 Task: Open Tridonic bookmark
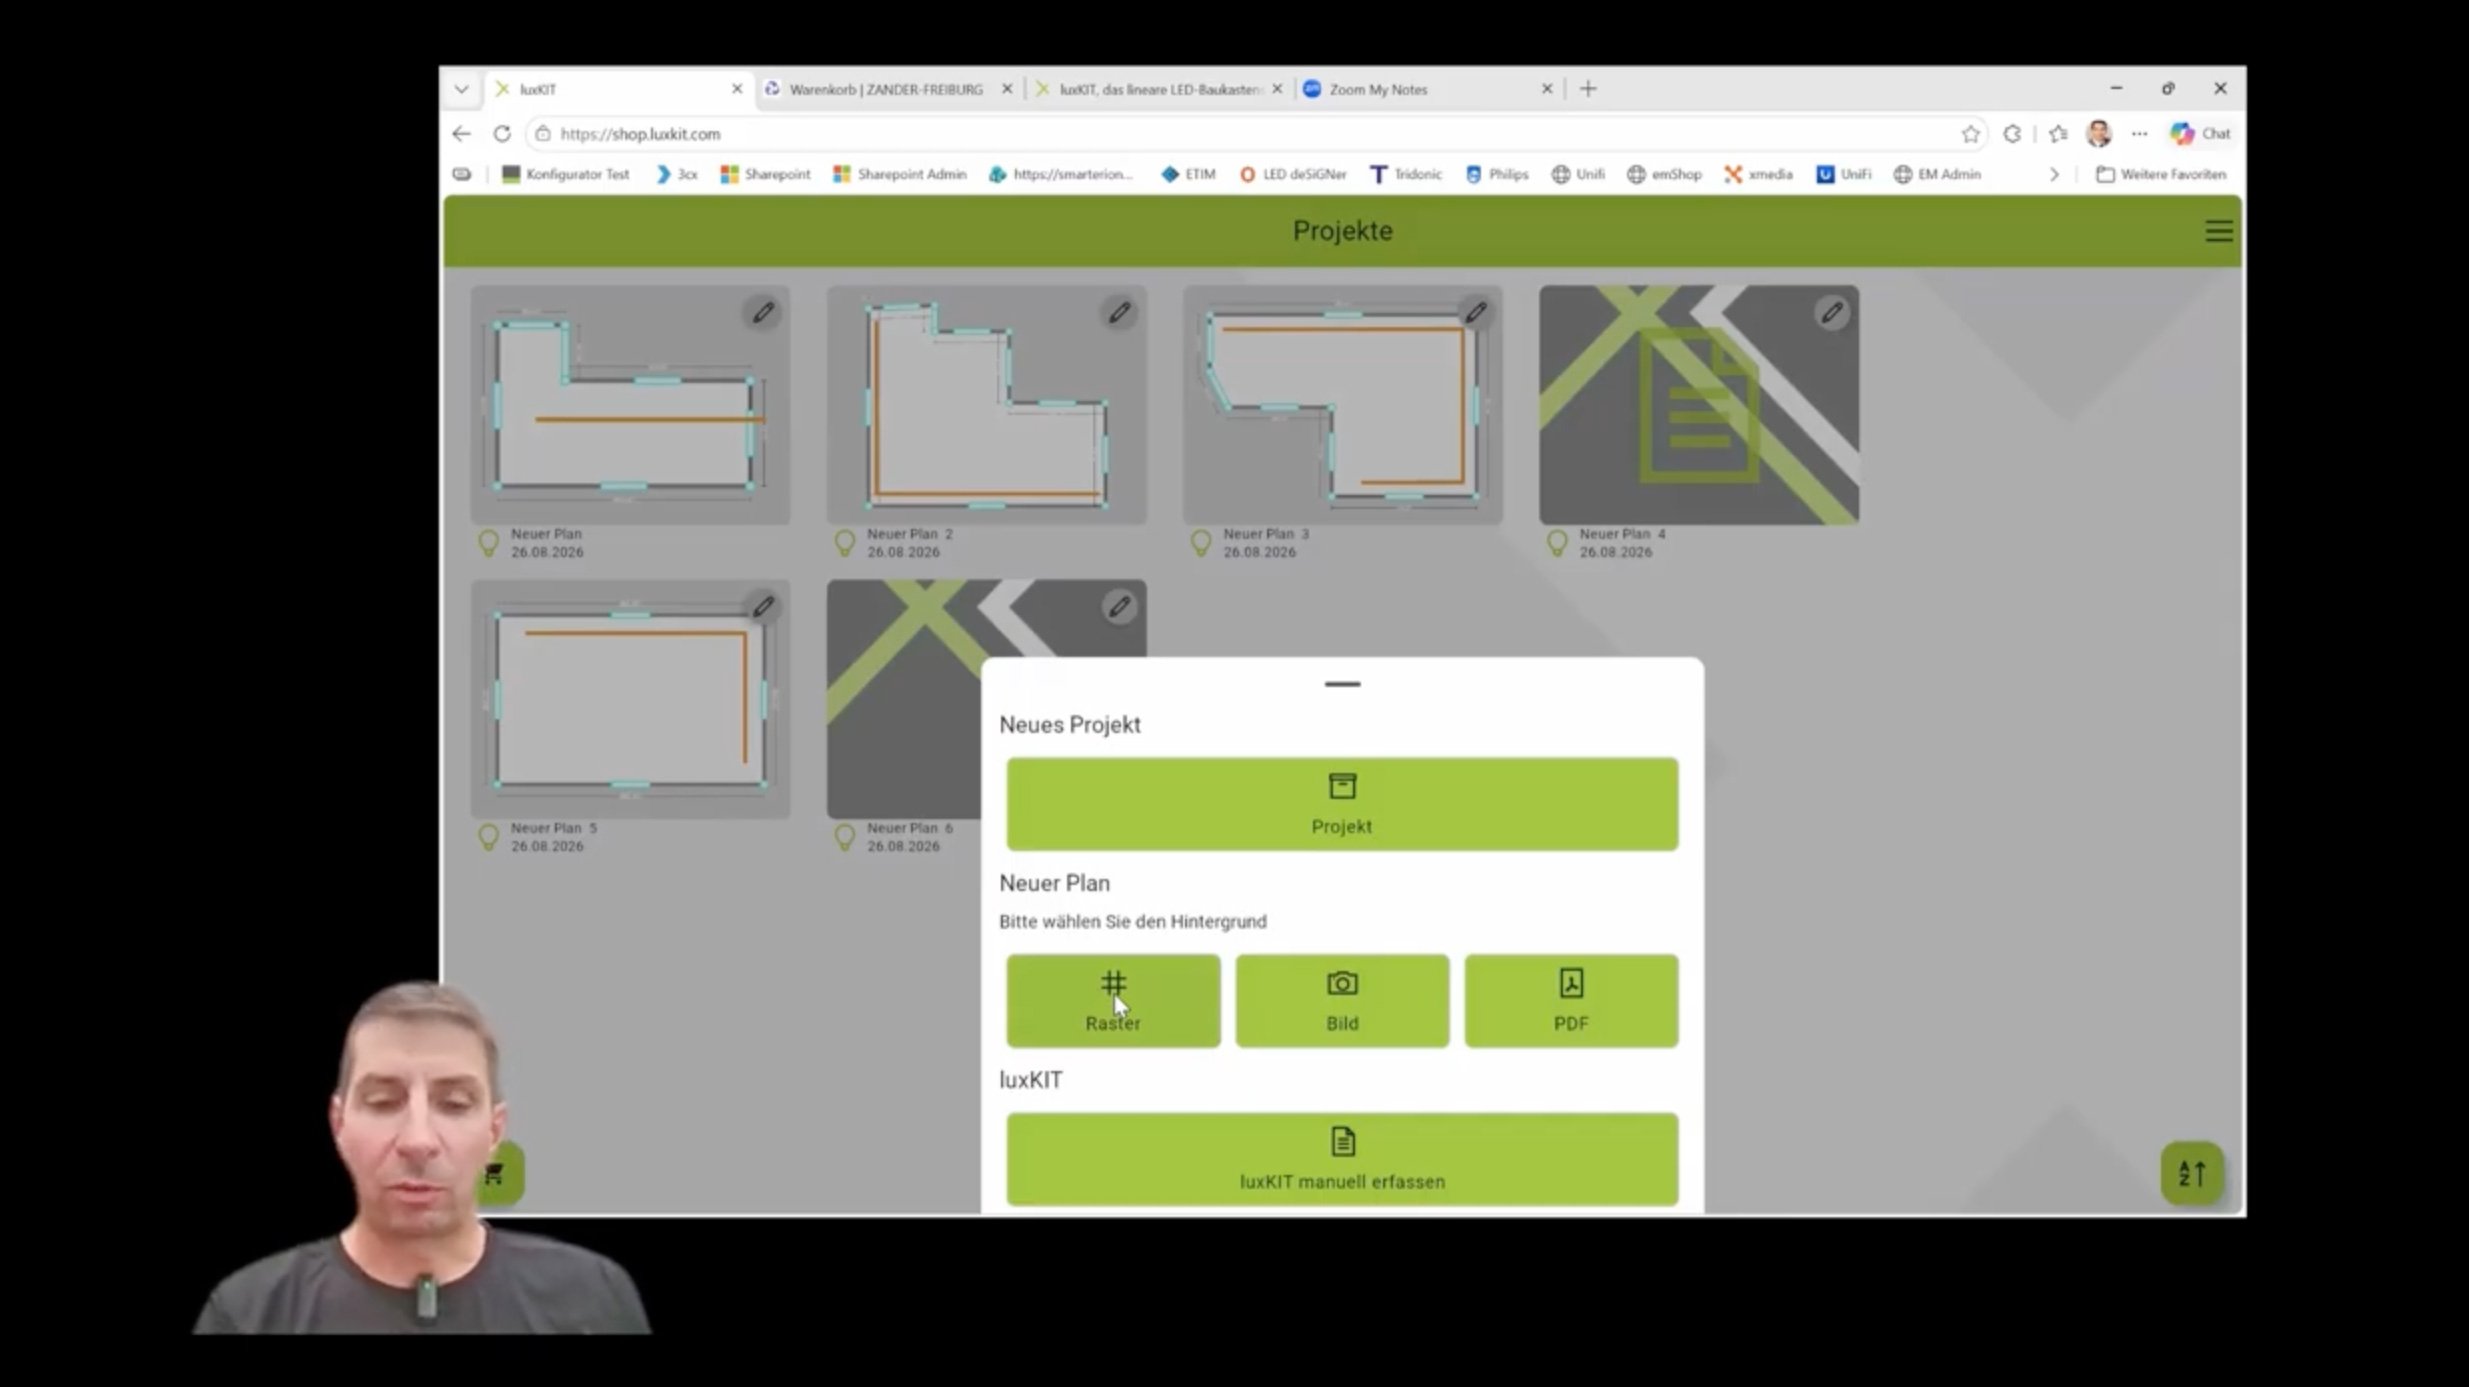(x=1406, y=174)
